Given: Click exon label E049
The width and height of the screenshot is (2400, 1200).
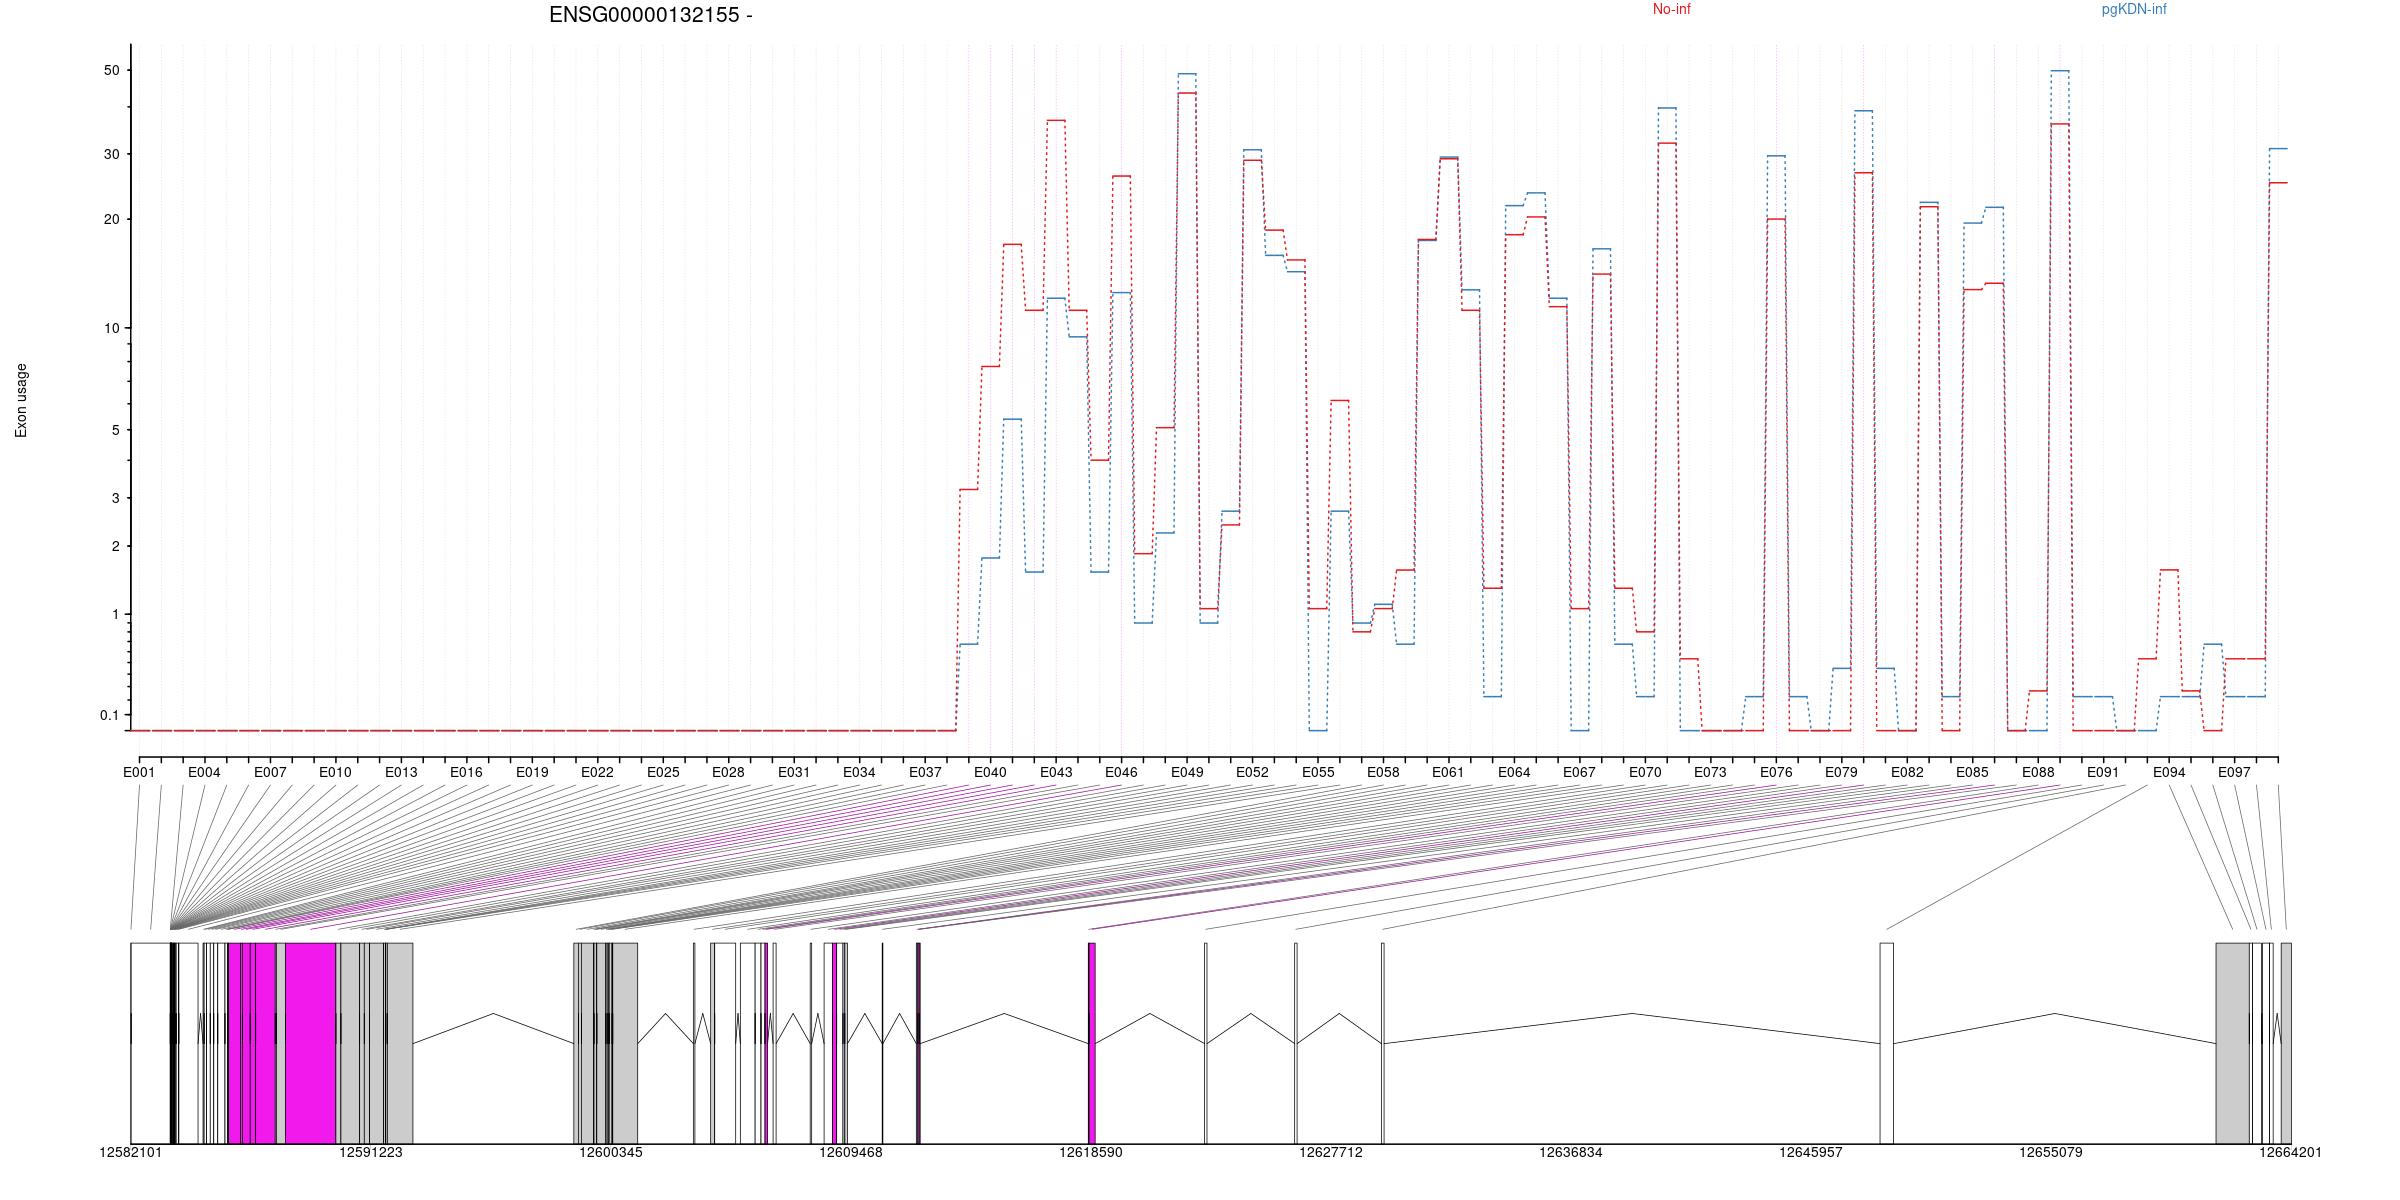Looking at the screenshot, I should 1187,772.
